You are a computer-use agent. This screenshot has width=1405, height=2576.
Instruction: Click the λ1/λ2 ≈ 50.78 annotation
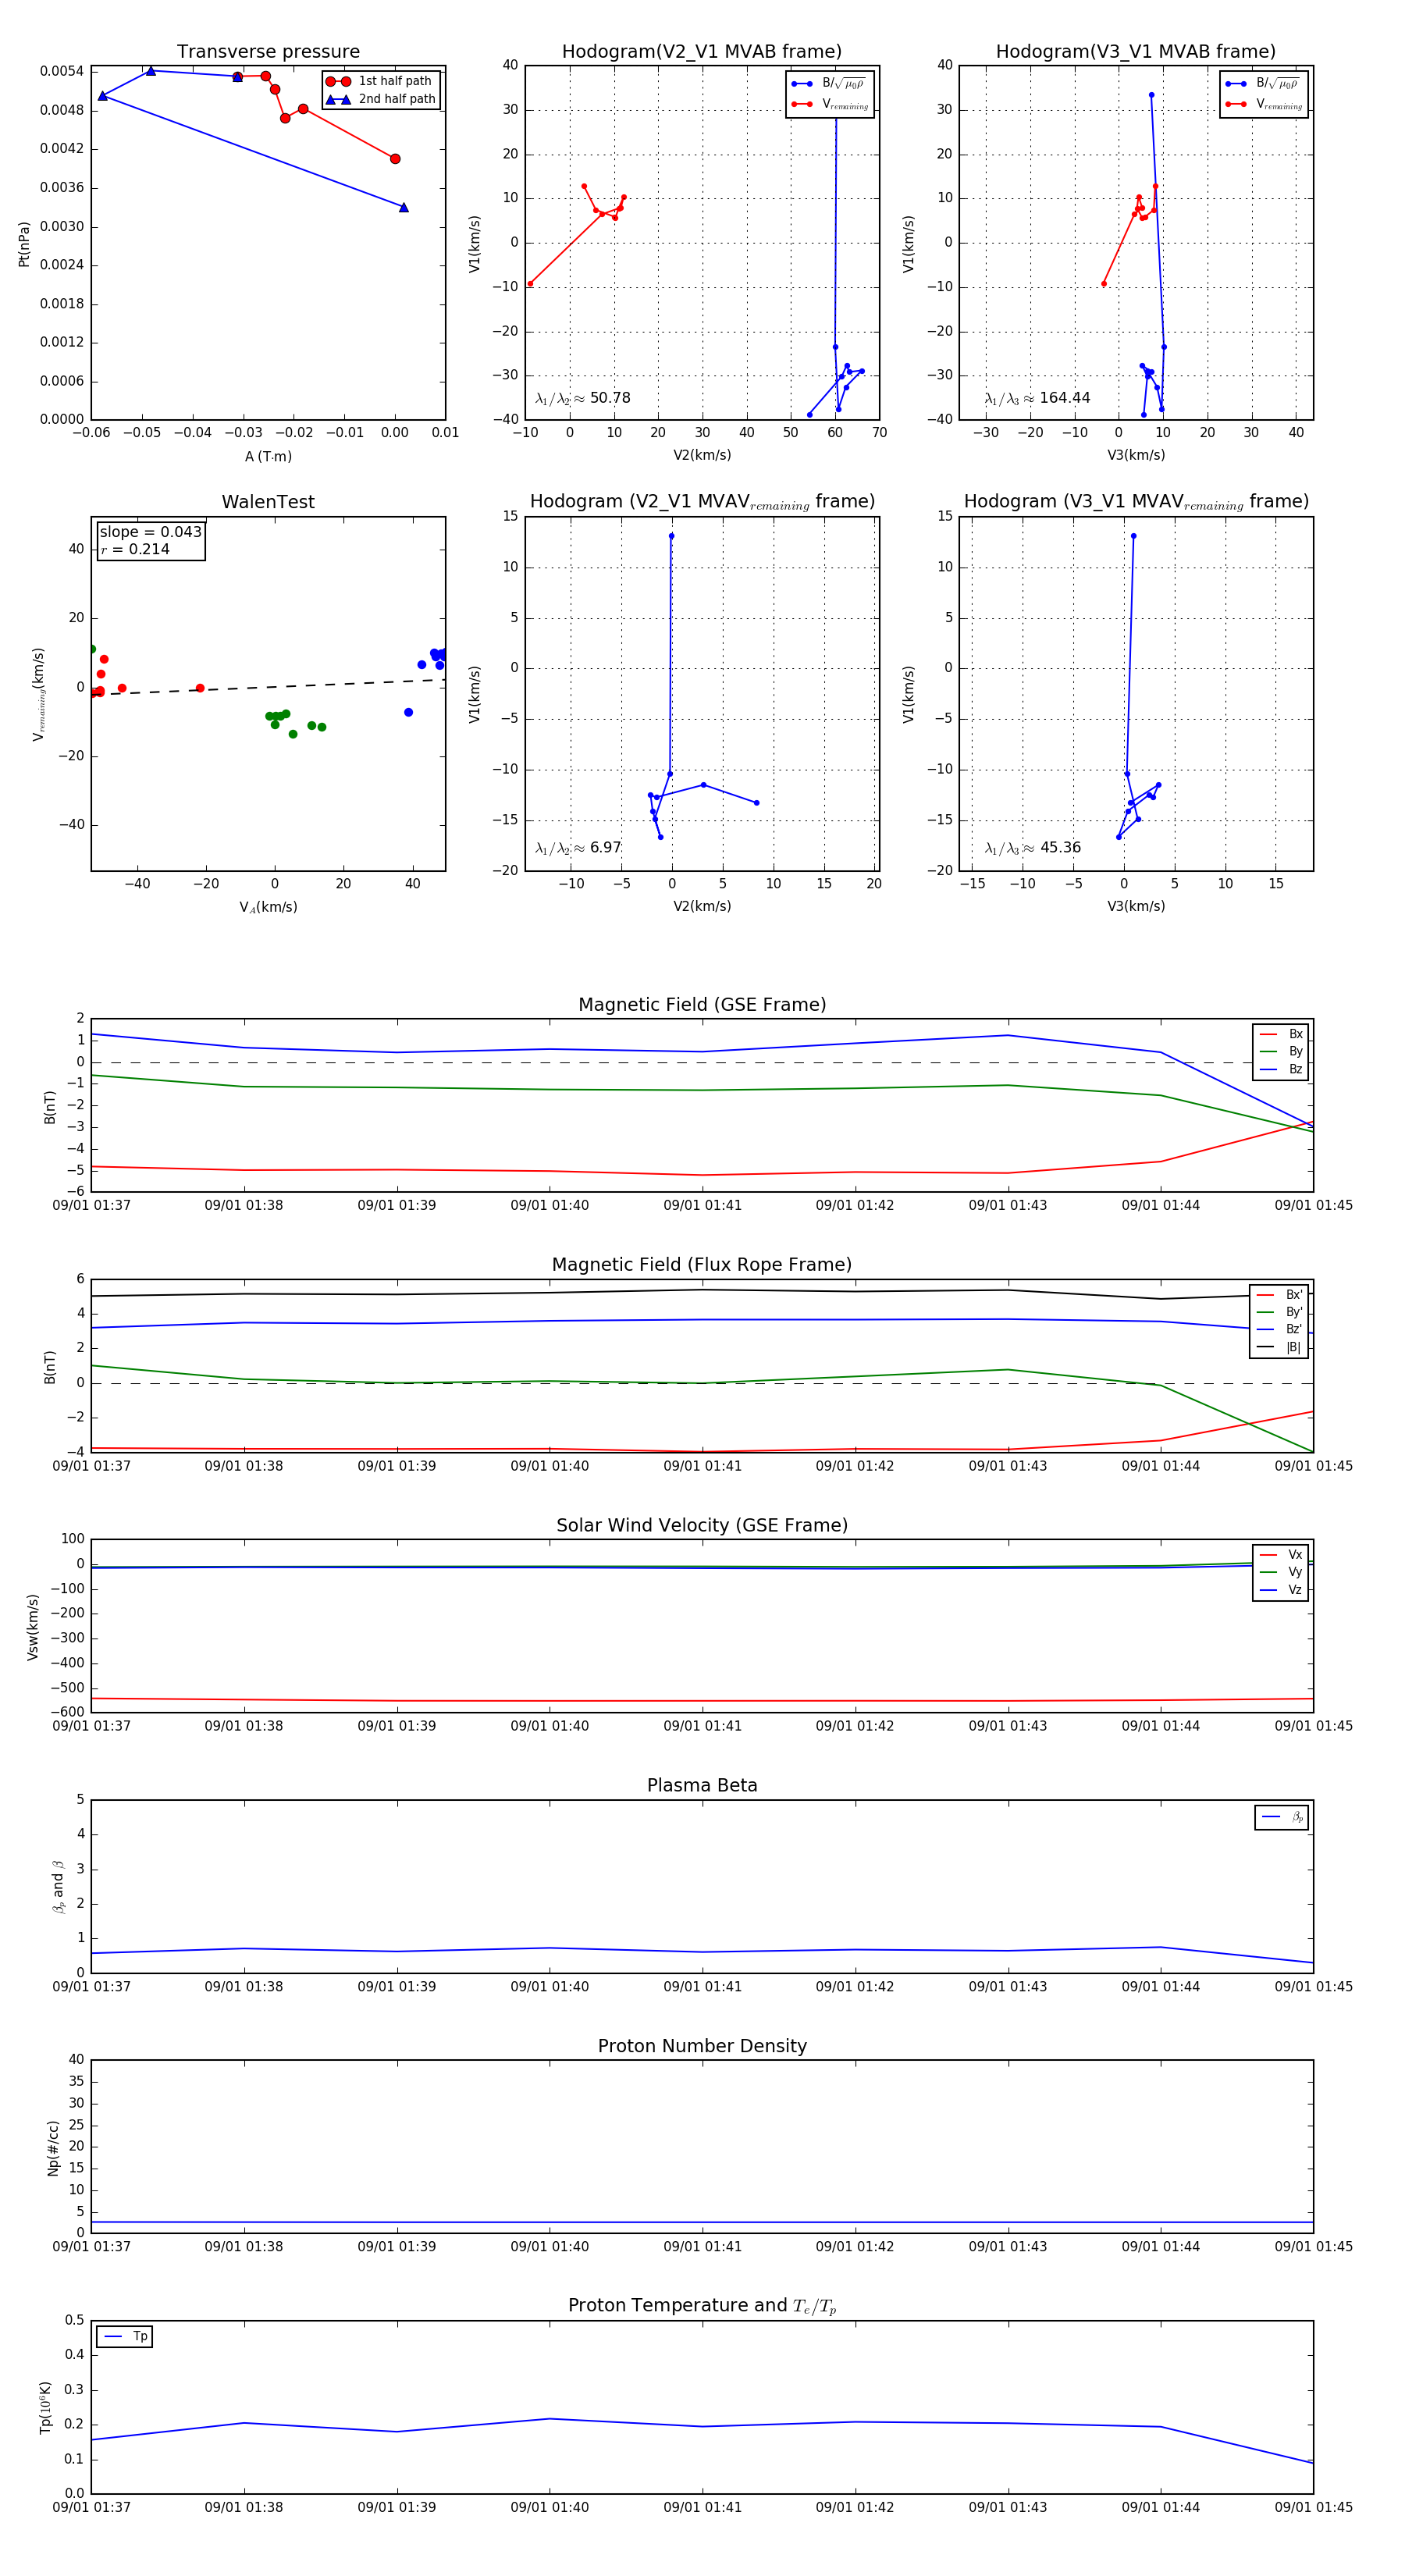pyautogui.click(x=583, y=398)
